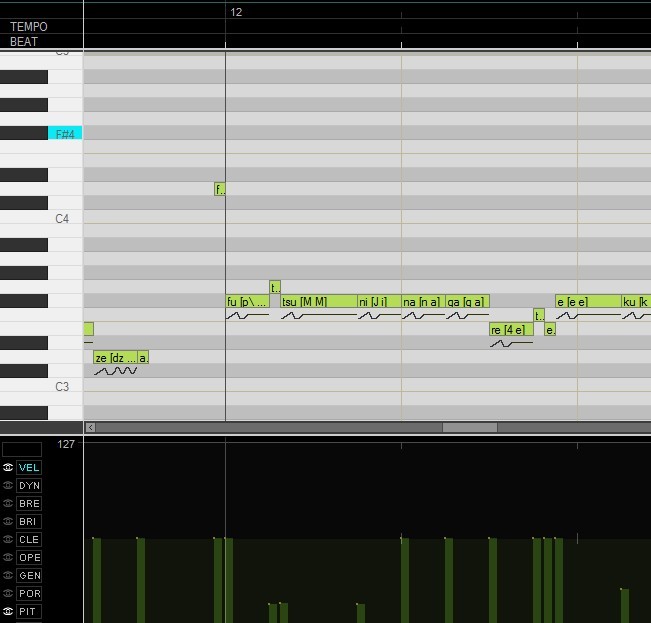Screen dimensions: 651x623
Task: Select the note 'e [e e]'
Action: coord(588,301)
